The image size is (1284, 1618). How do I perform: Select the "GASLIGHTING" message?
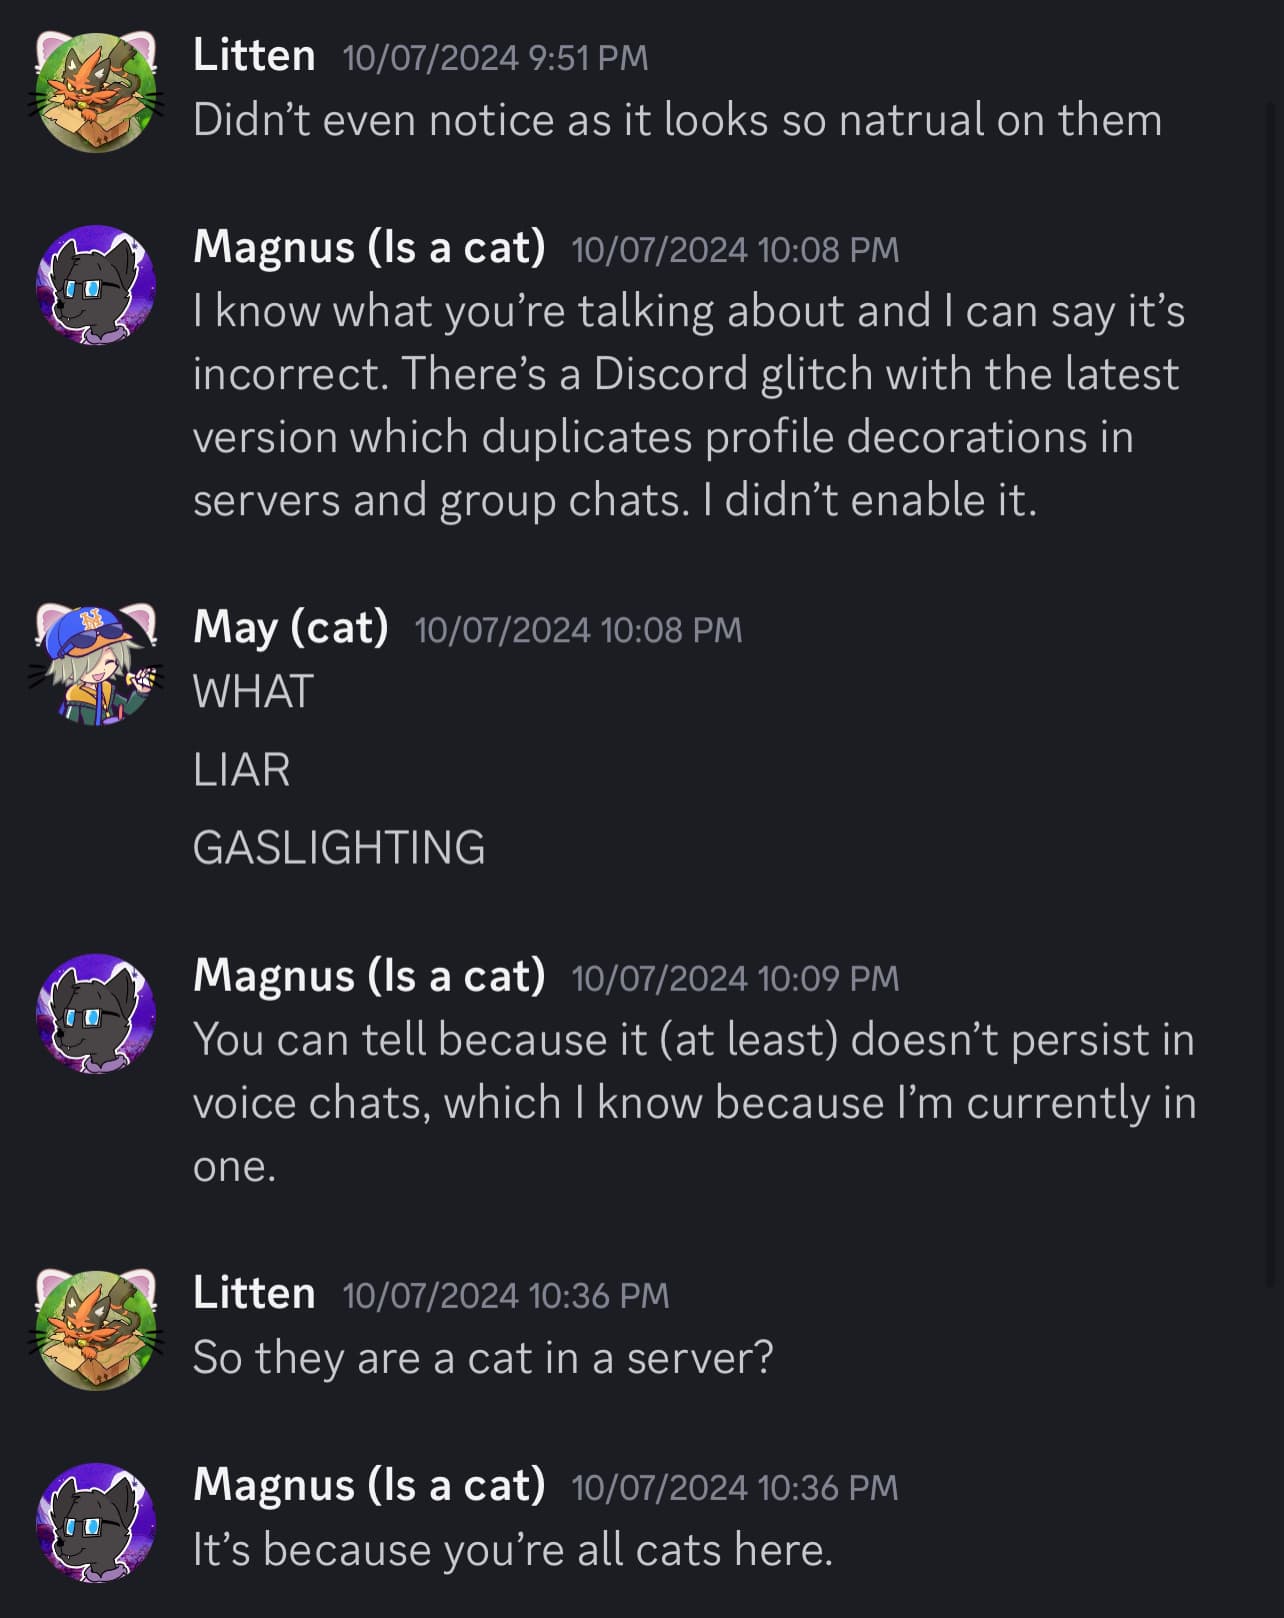click(338, 848)
